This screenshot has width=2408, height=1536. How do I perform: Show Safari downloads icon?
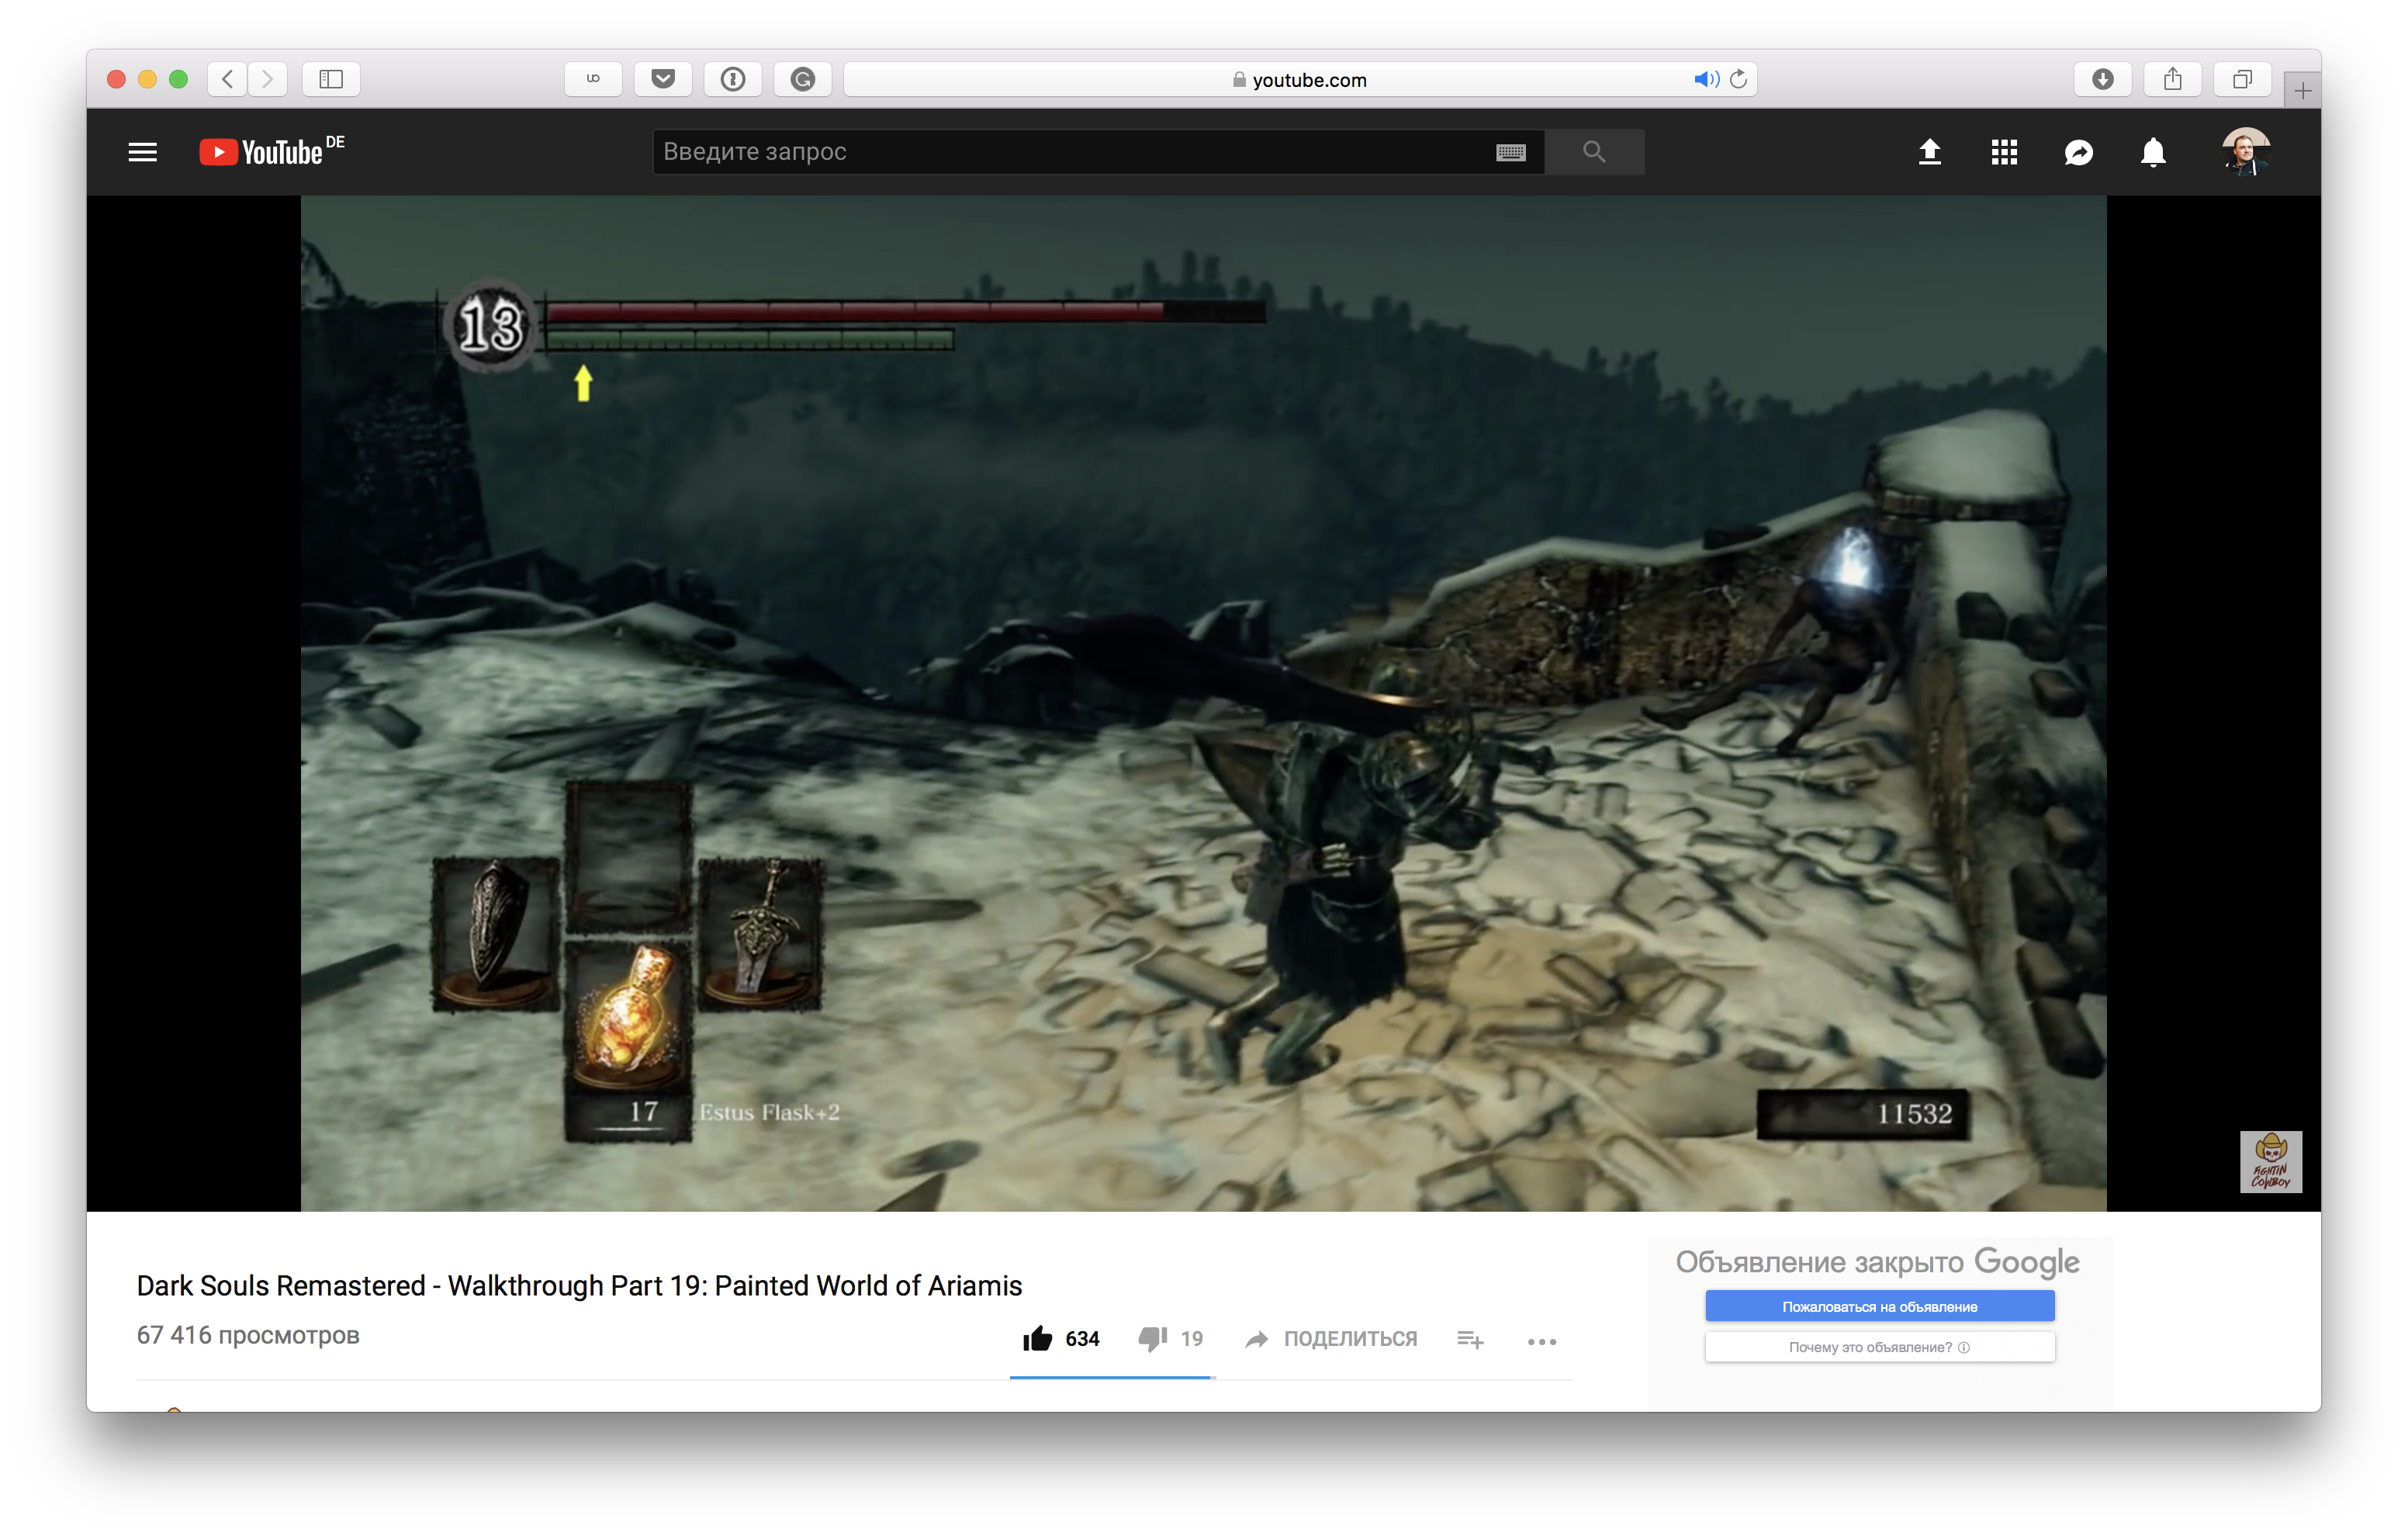pos(2102,79)
